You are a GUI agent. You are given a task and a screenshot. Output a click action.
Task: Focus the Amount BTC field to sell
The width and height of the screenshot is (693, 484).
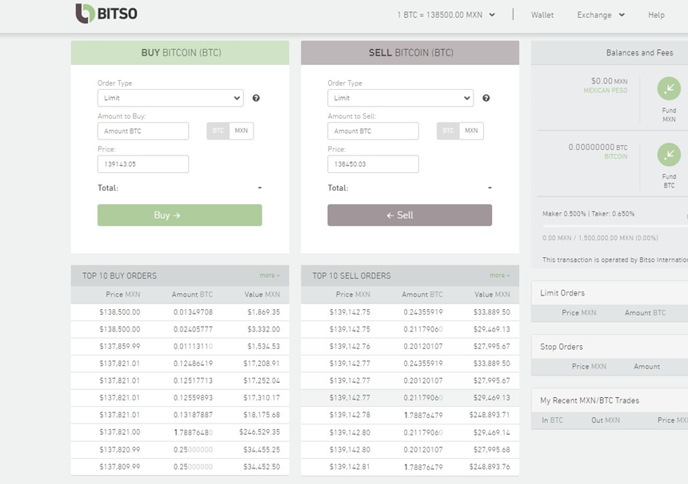coord(373,131)
